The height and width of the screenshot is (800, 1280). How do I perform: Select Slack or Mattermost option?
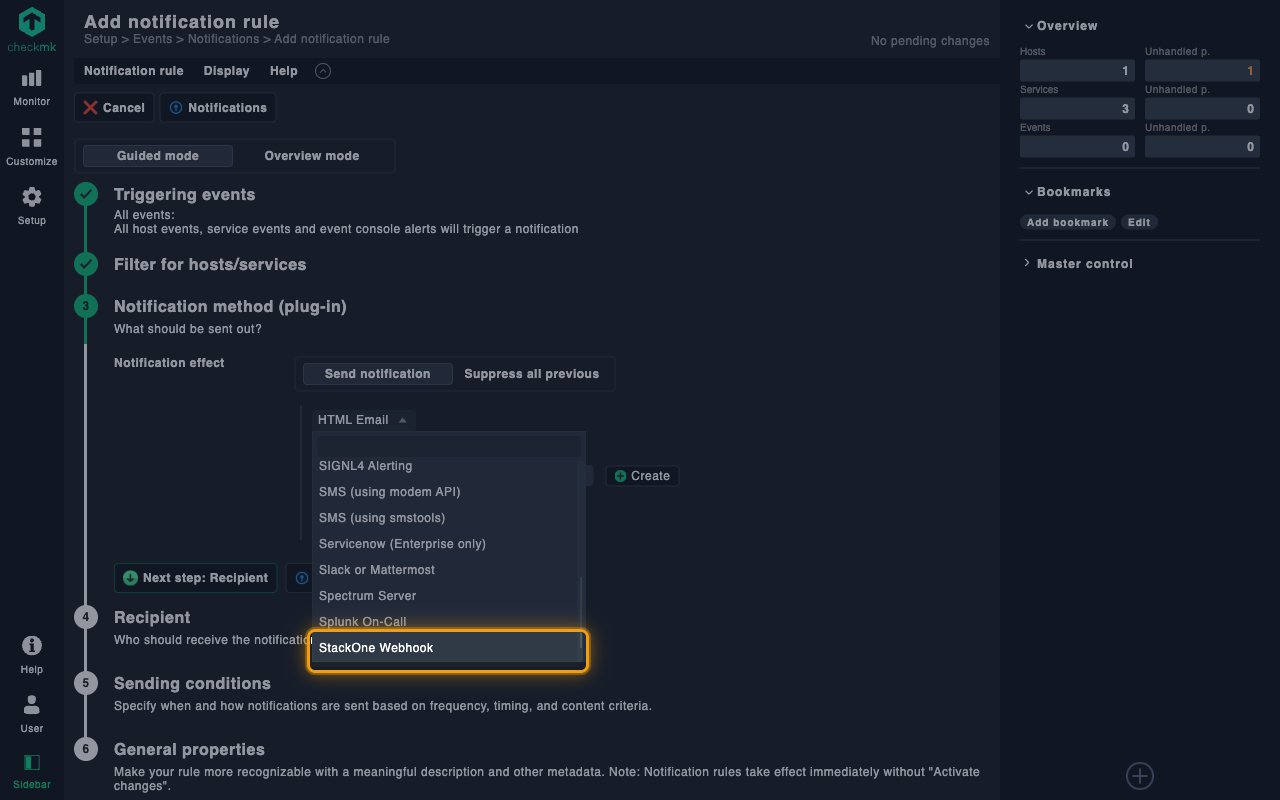(447, 570)
